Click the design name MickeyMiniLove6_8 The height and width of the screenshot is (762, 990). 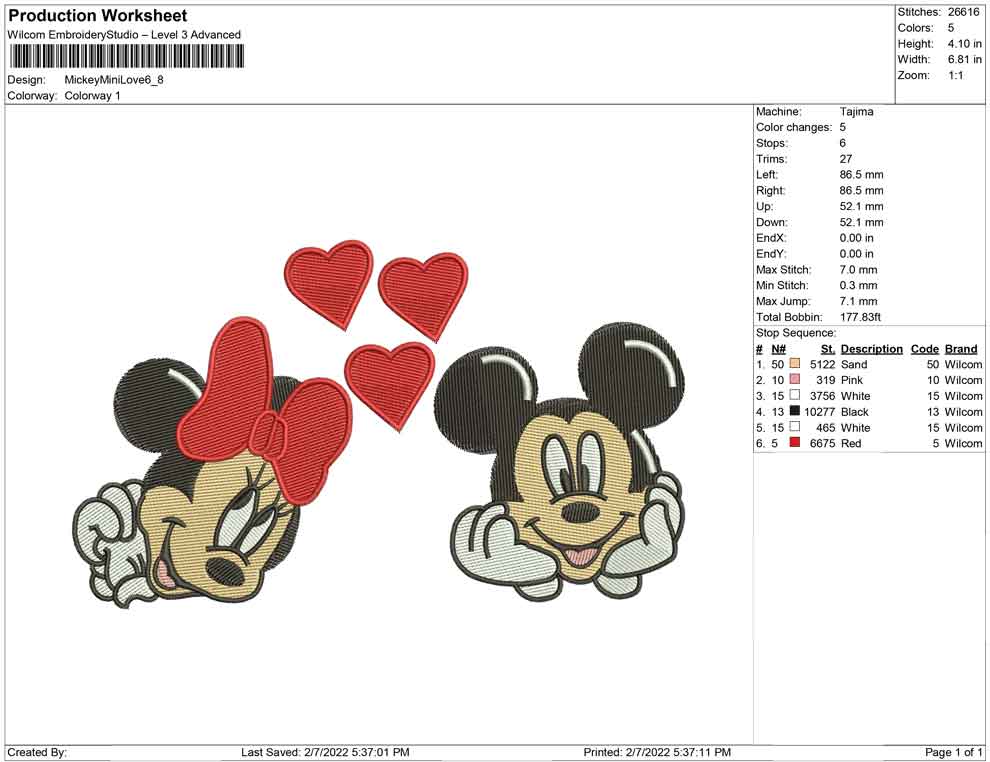[x=114, y=80]
